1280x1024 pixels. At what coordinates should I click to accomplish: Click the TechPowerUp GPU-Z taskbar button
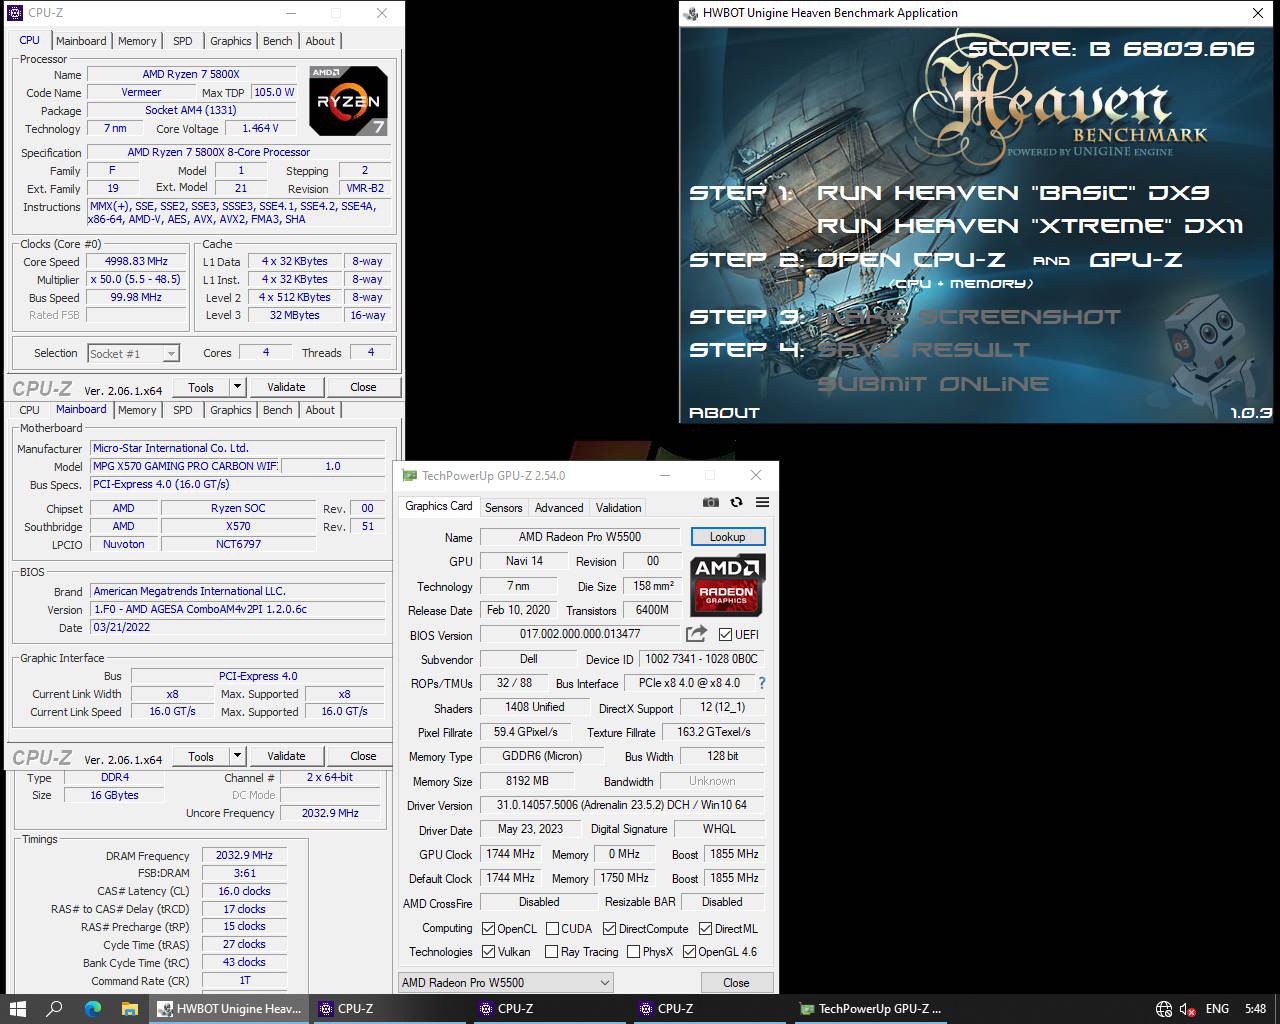point(870,1008)
